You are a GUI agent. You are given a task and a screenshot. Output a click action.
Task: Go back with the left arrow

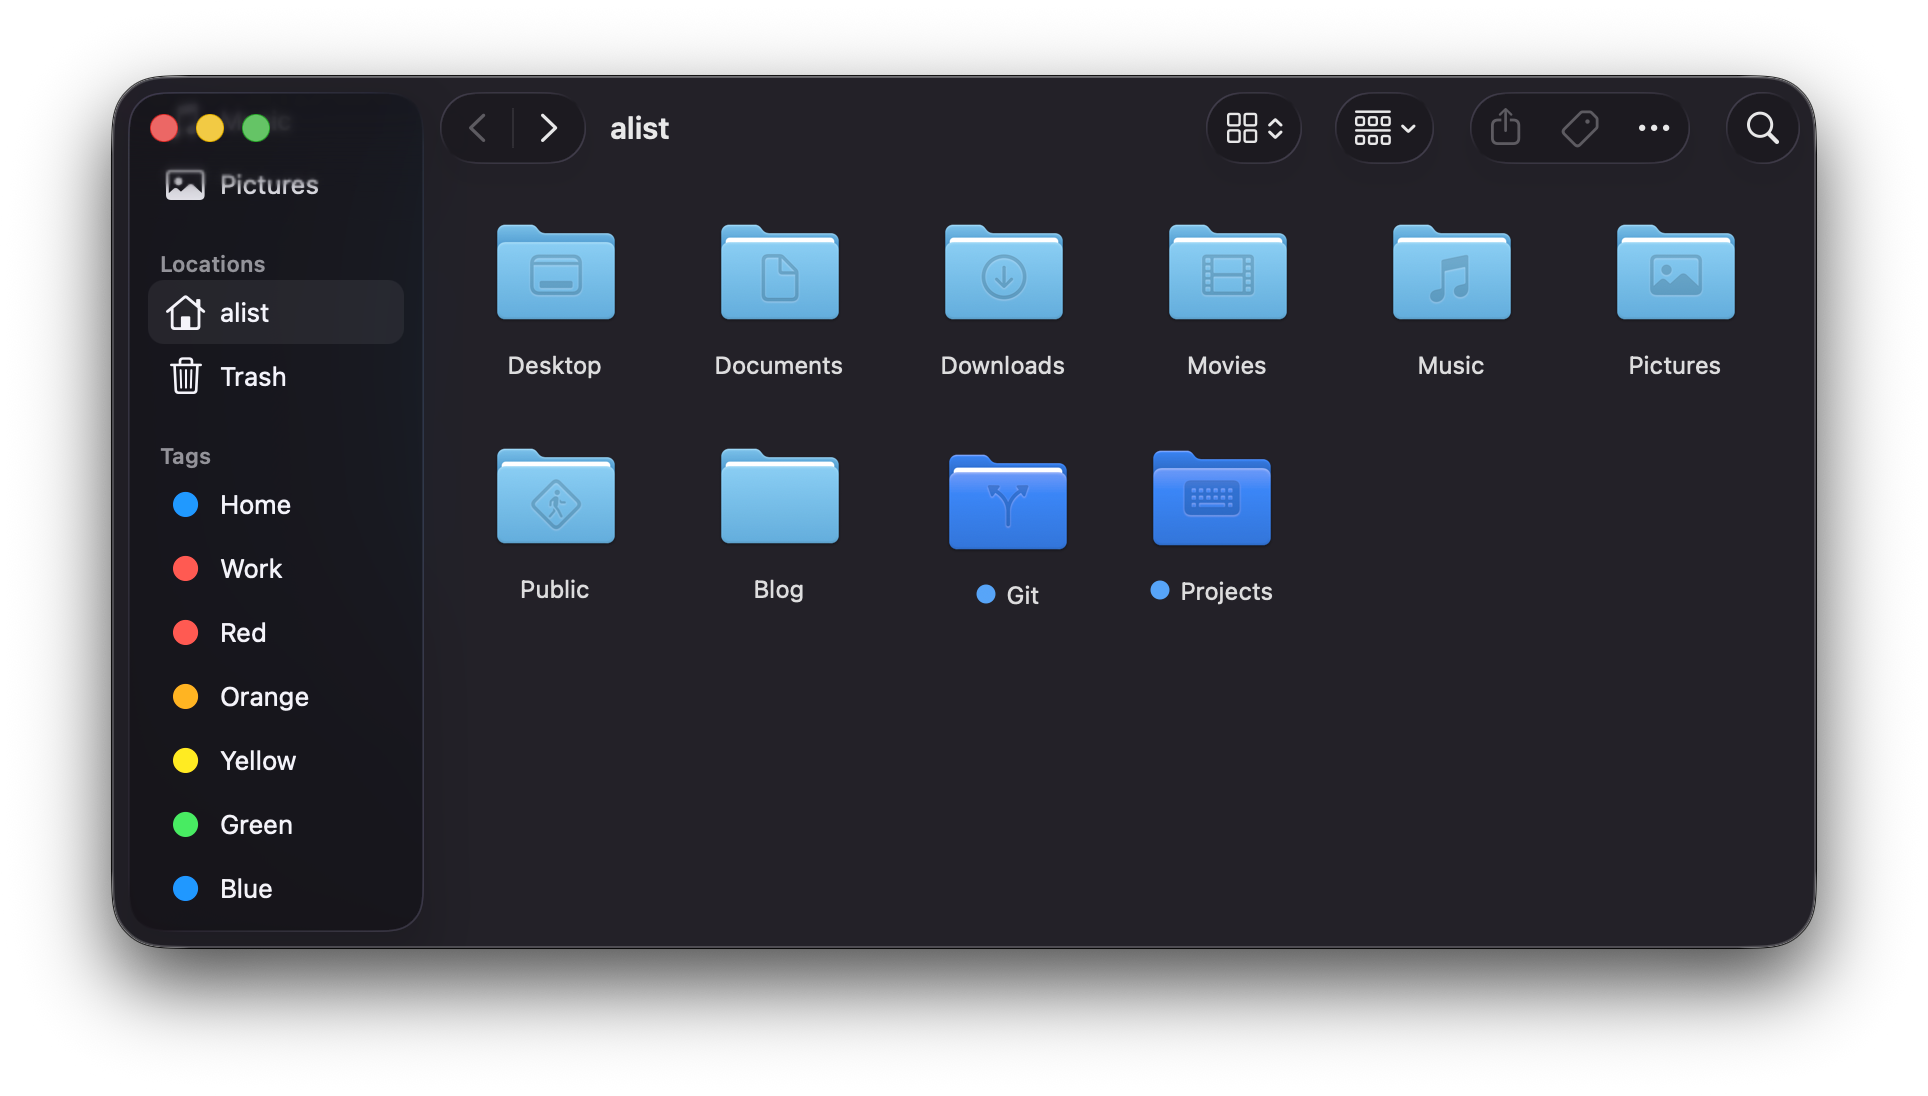pos(478,128)
